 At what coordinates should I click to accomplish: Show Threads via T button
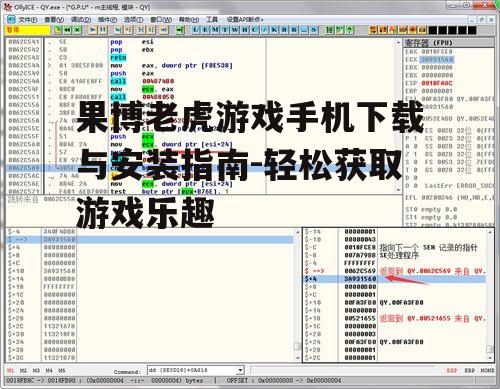coord(225,30)
